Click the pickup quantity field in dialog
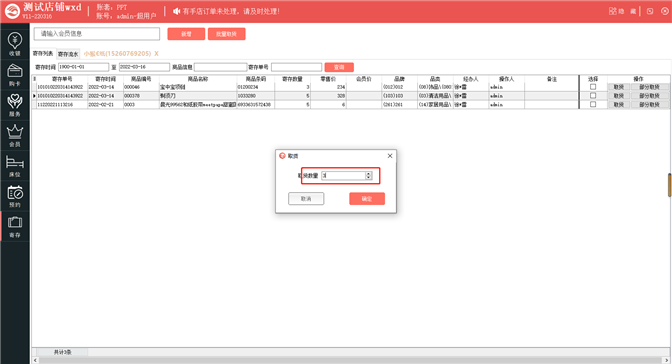The width and height of the screenshot is (672, 364). click(343, 175)
